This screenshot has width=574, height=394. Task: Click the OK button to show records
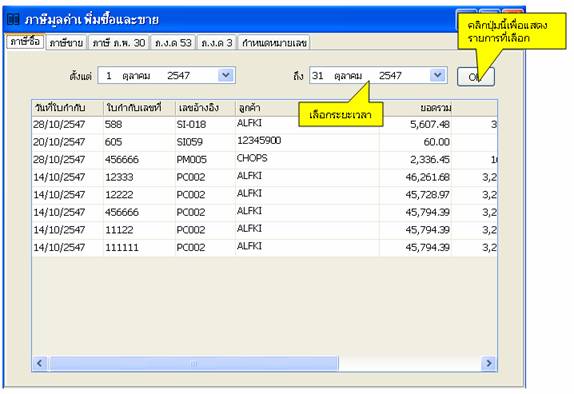(x=476, y=77)
